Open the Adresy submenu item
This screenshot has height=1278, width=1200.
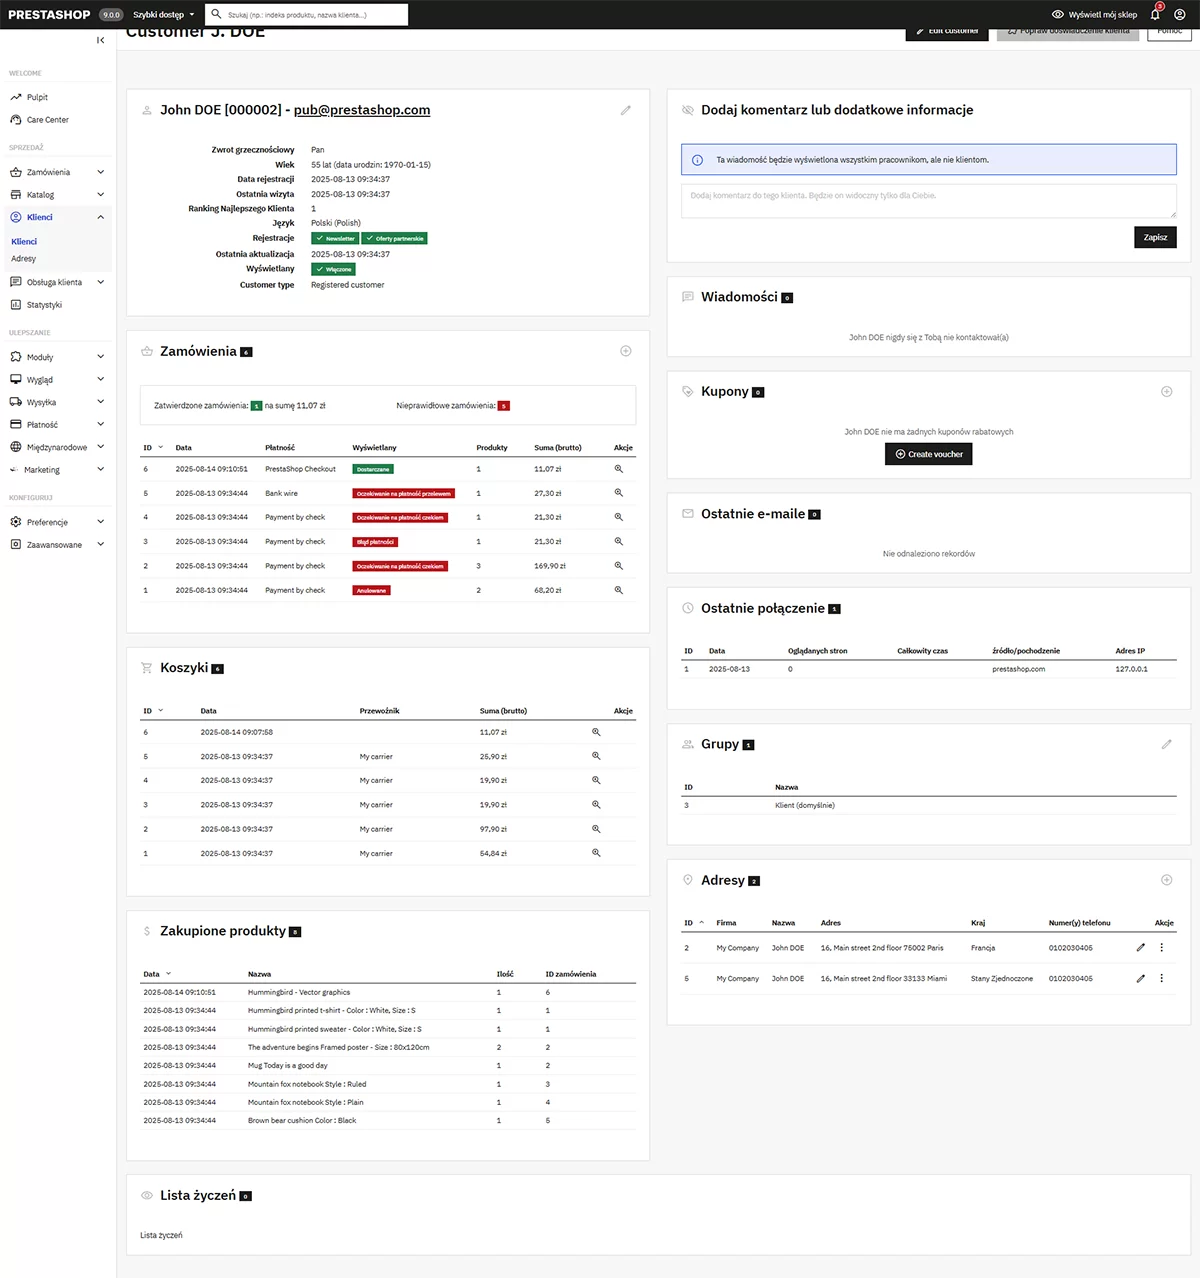(x=24, y=259)
